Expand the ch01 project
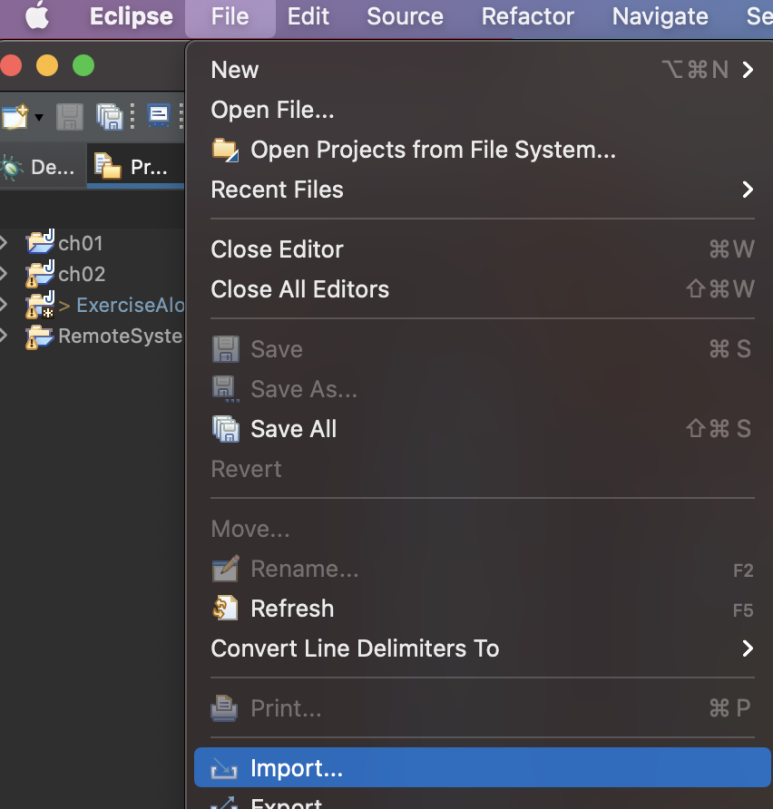 [4, 242]
